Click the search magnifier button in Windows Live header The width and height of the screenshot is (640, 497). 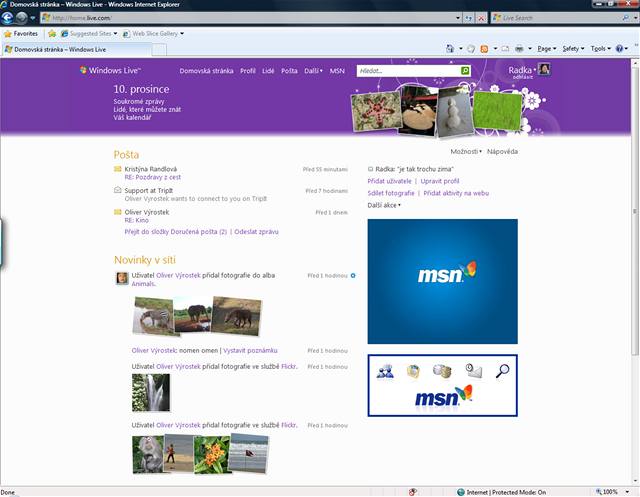pos(465,71)
